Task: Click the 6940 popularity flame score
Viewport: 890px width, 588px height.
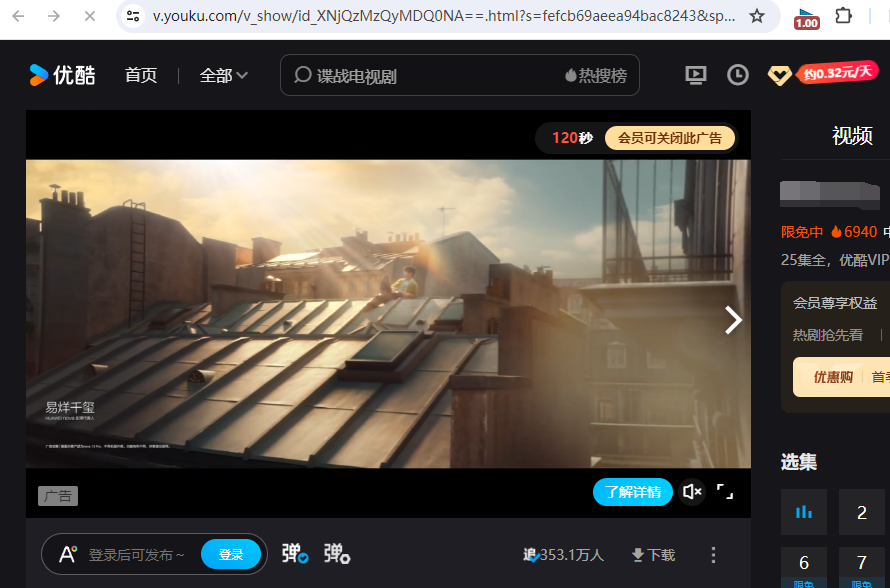Action: tap(854, 232)
